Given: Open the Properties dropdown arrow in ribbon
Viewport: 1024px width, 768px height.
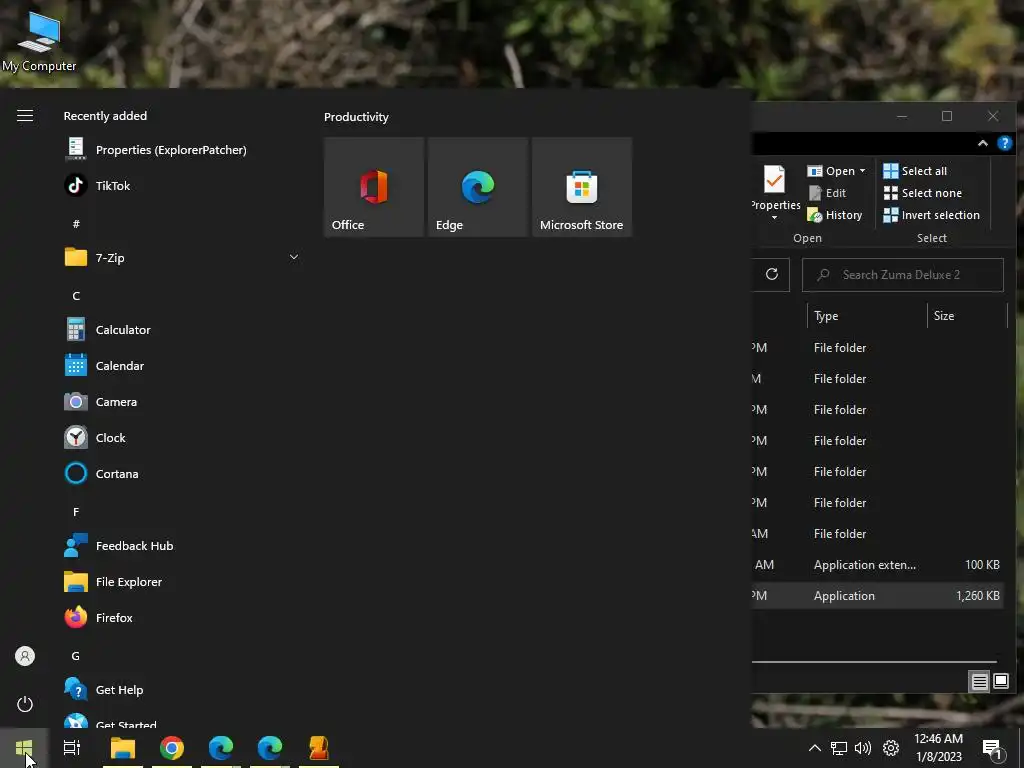Looking at the screenshot, I should point(775,217).
